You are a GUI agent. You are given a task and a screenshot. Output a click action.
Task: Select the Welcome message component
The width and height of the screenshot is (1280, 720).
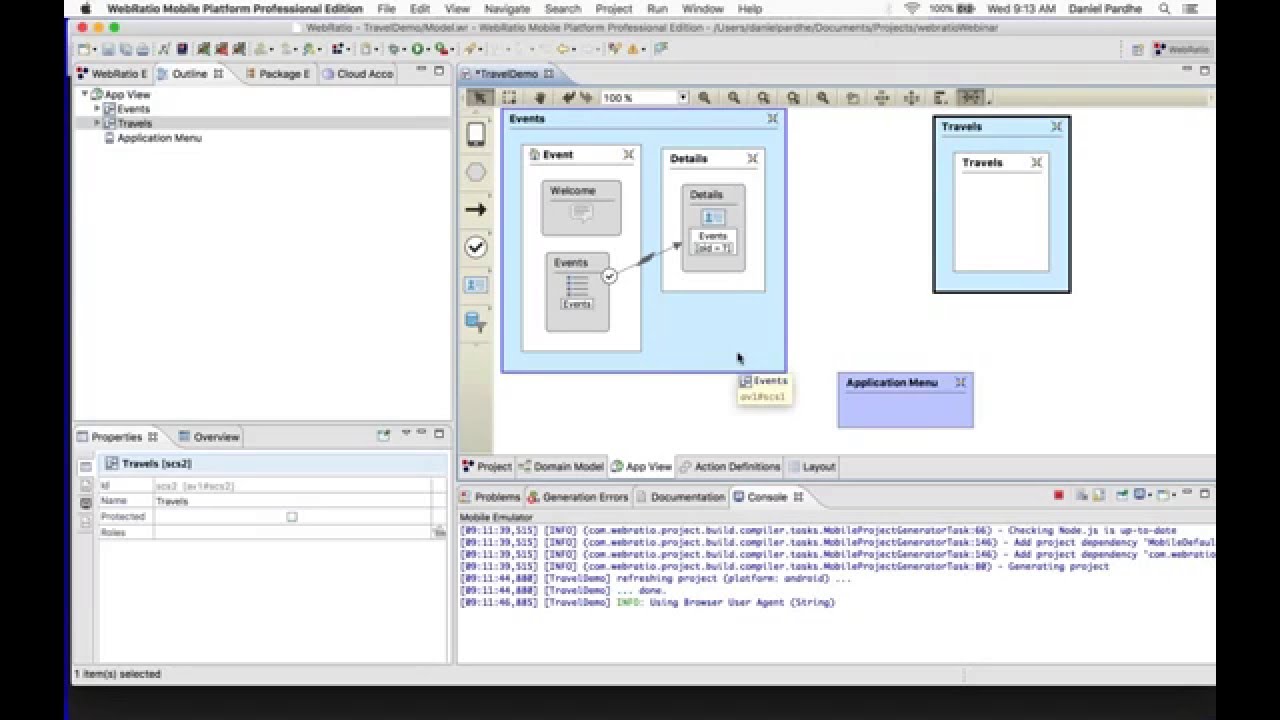(x=581, y=208)
